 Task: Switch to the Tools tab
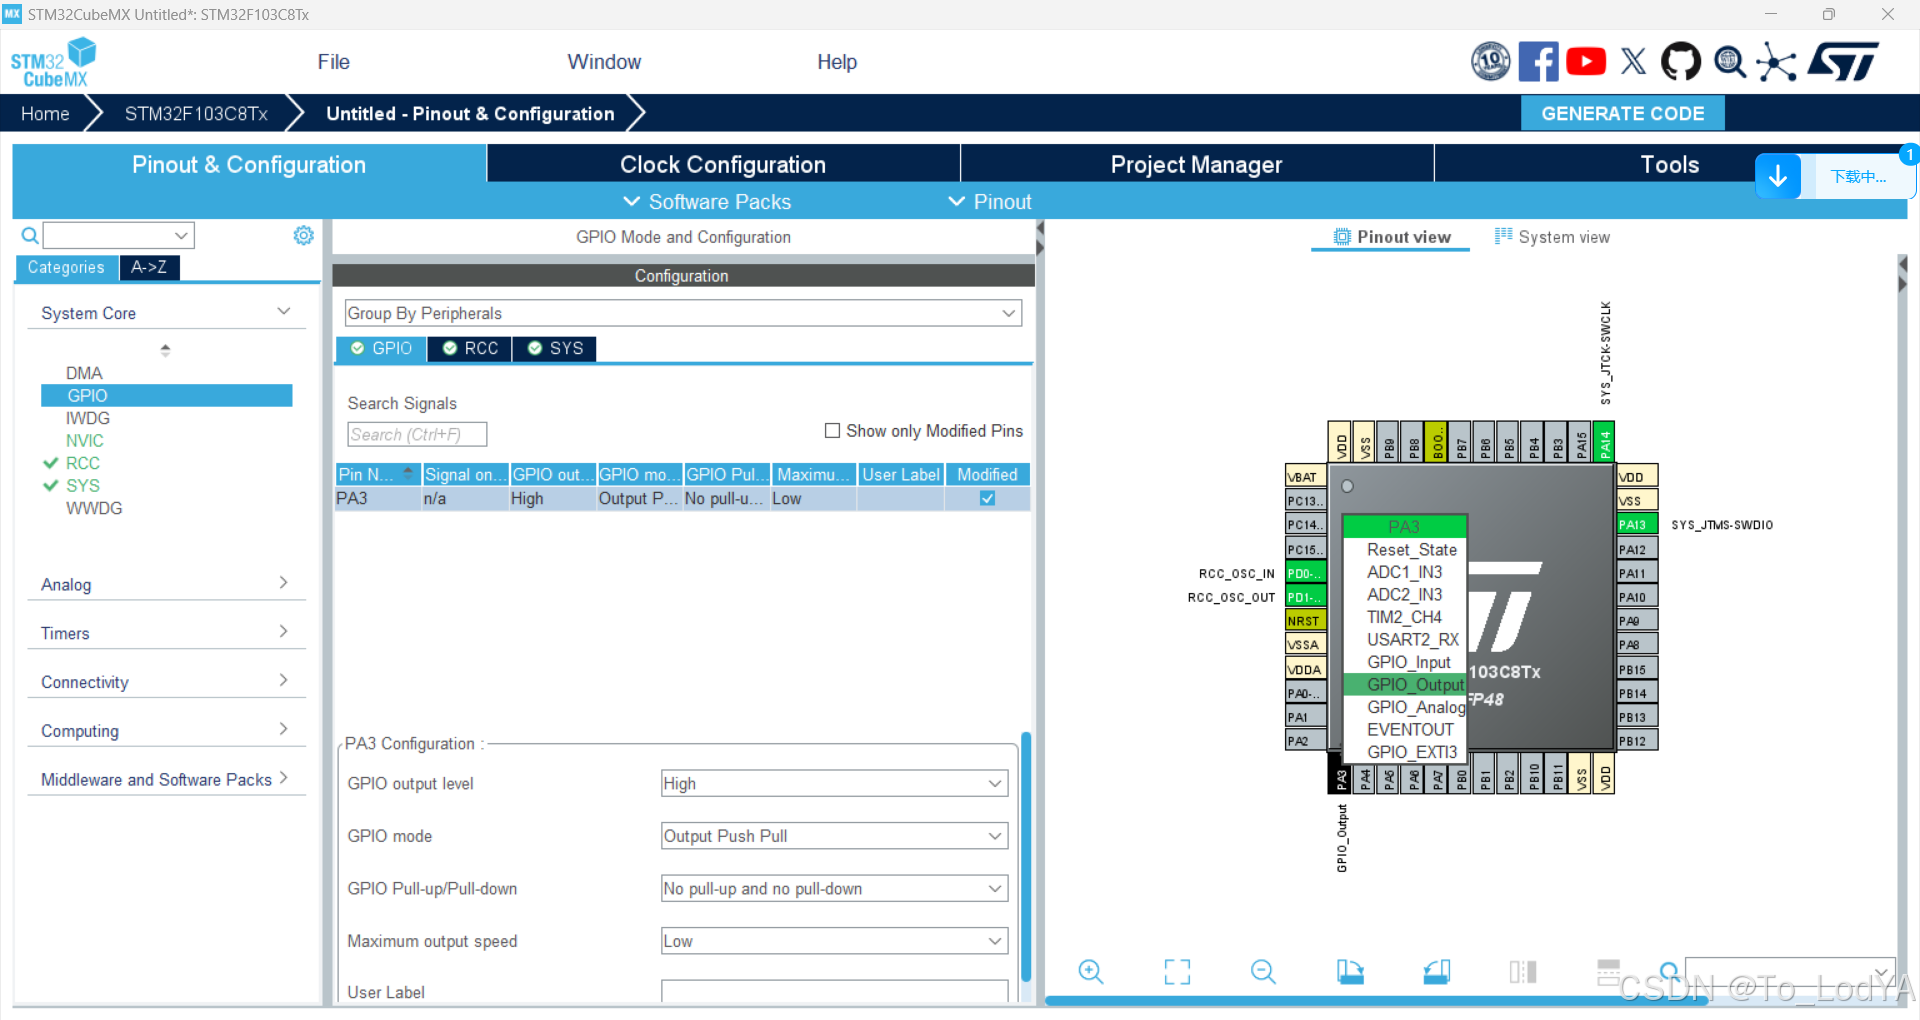(x=1669, y=164)
